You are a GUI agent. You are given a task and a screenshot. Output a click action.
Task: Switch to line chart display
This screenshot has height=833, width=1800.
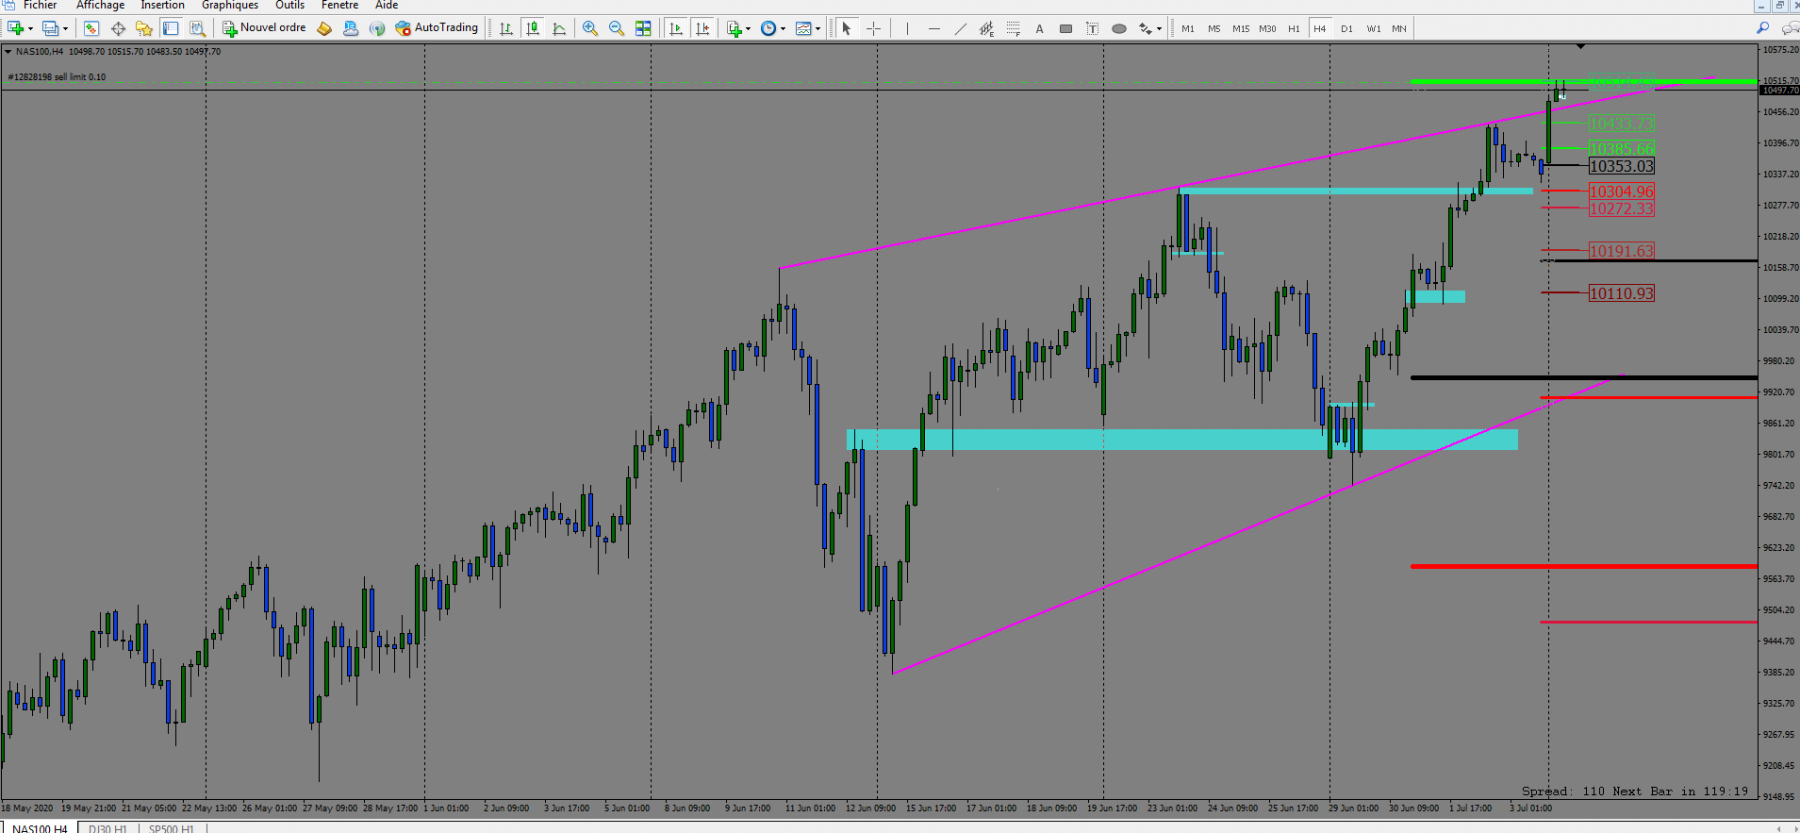559,28
